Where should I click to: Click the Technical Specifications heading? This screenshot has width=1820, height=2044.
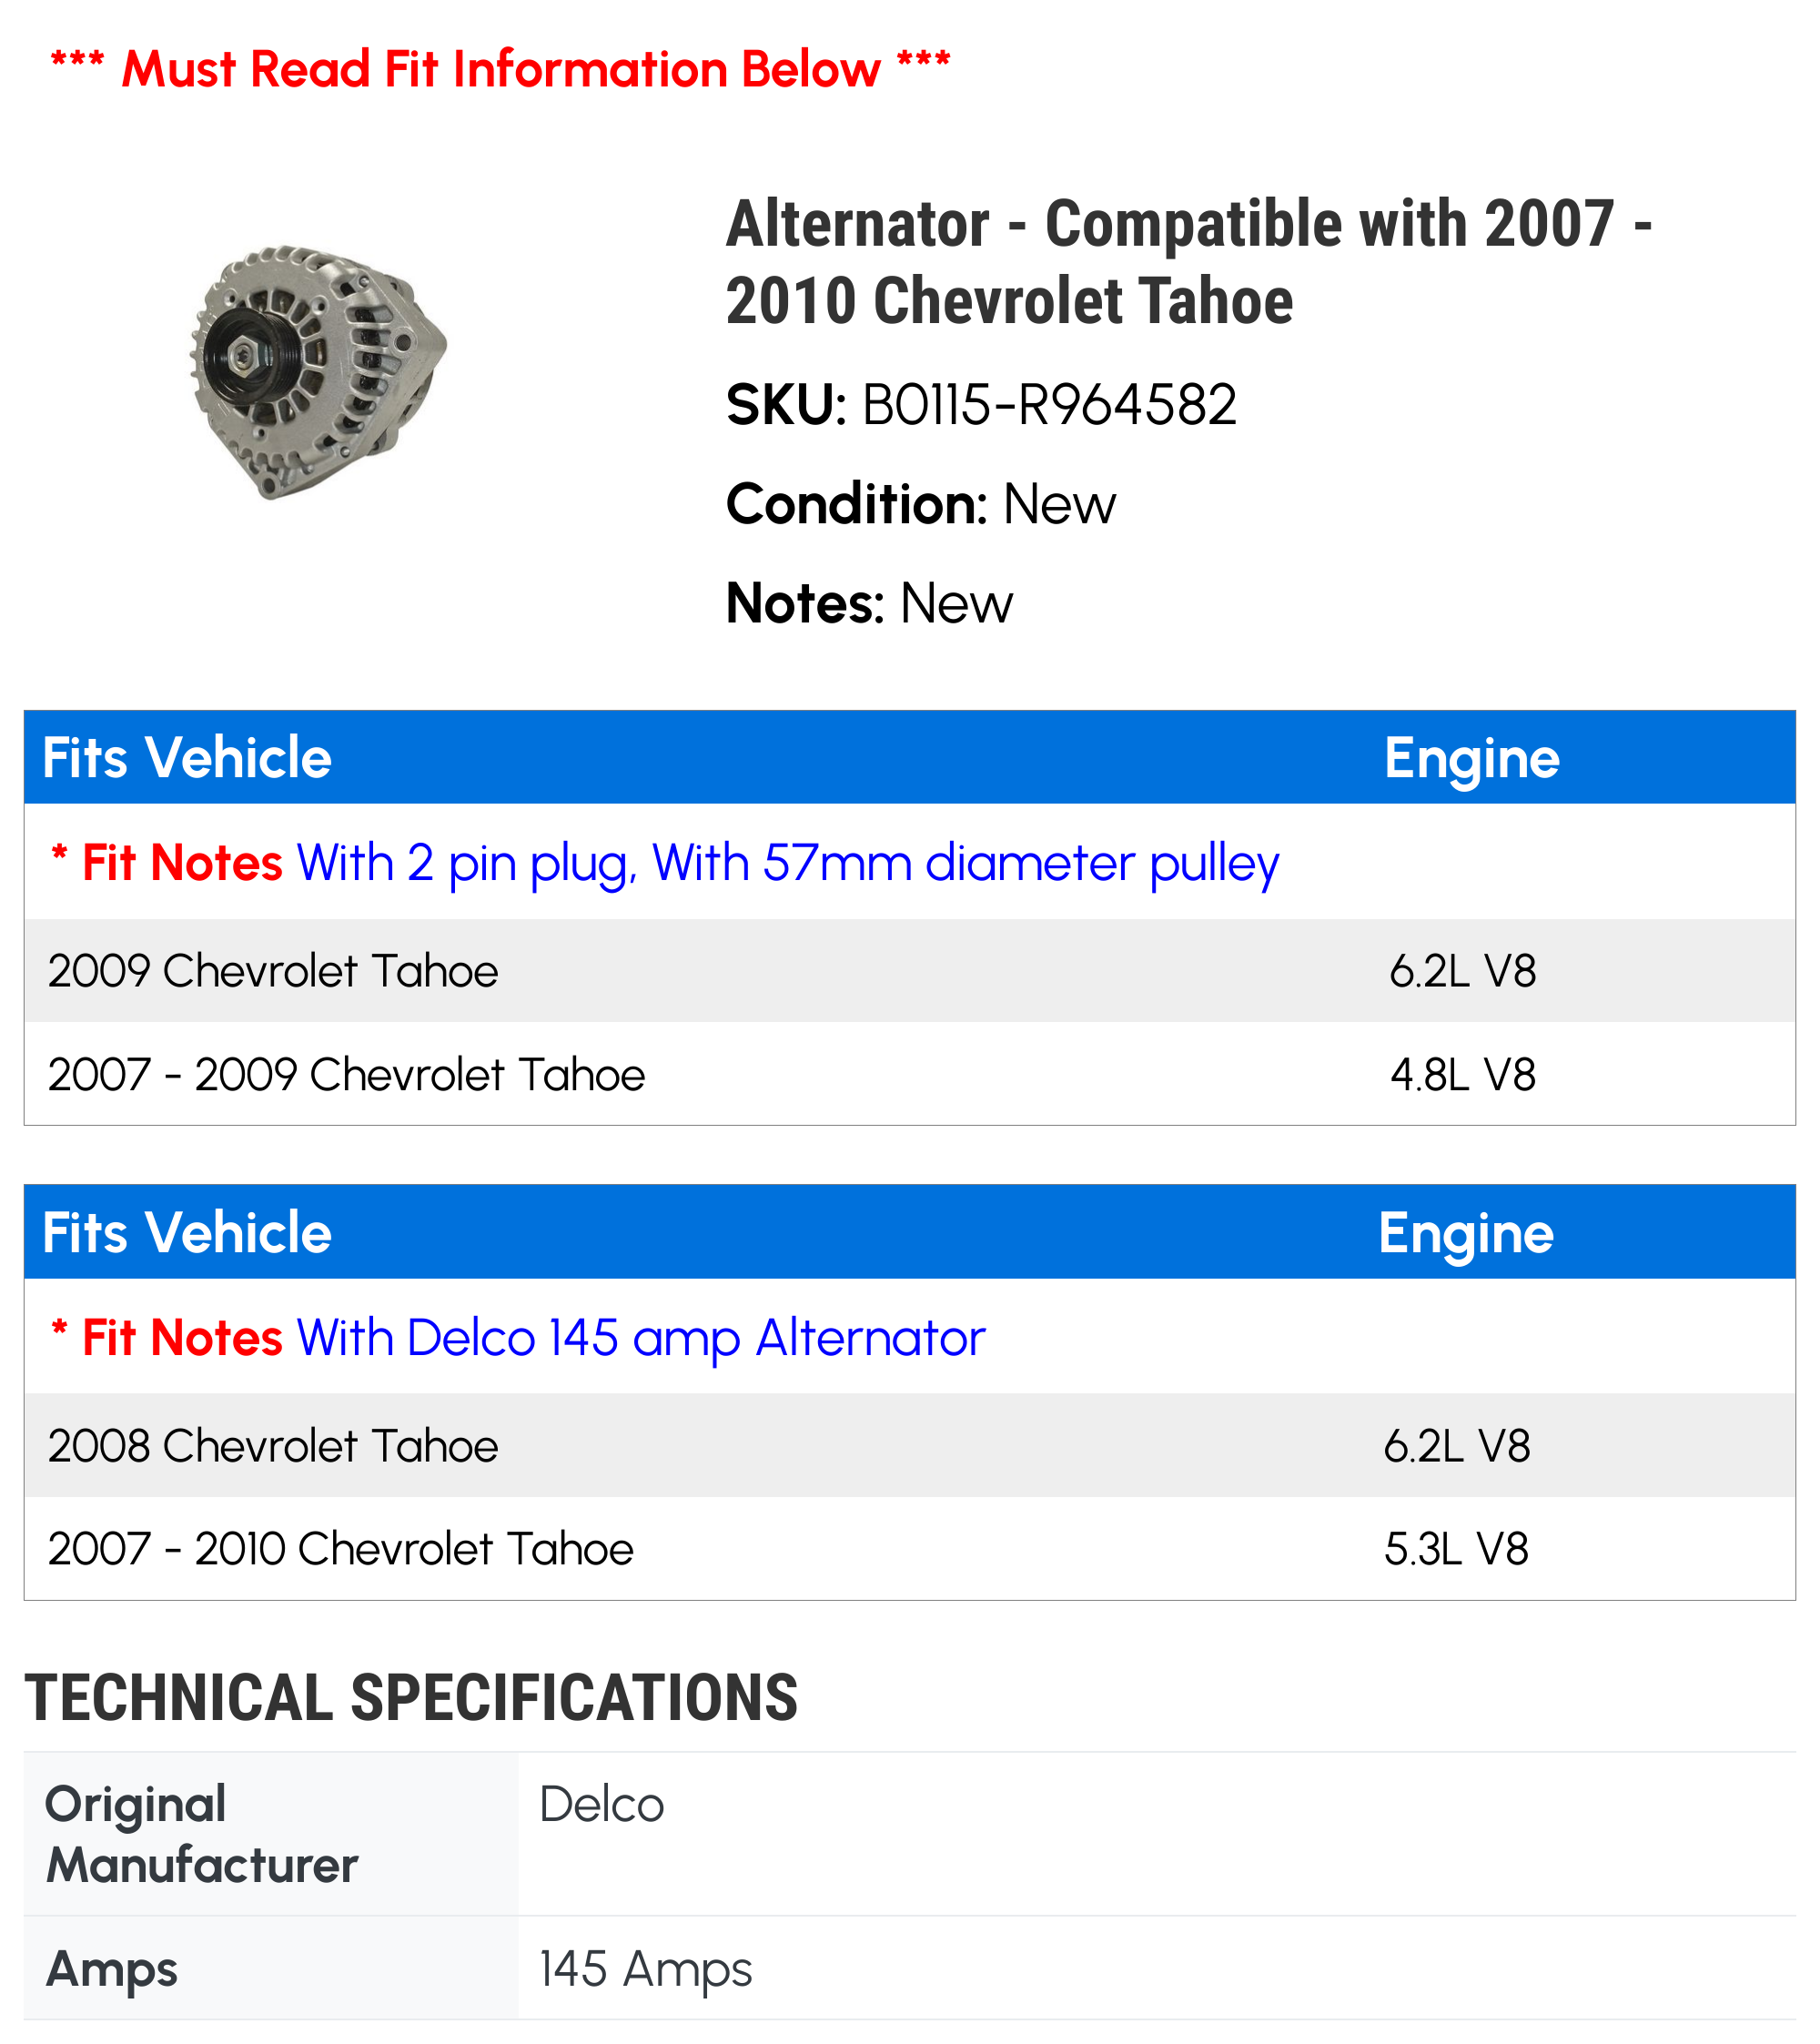click(411, 1698)
